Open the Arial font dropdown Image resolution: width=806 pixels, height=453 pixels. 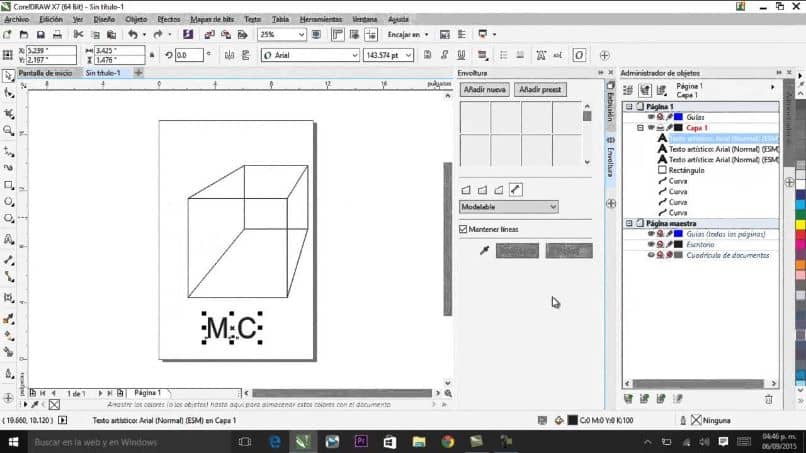point(355,55)
